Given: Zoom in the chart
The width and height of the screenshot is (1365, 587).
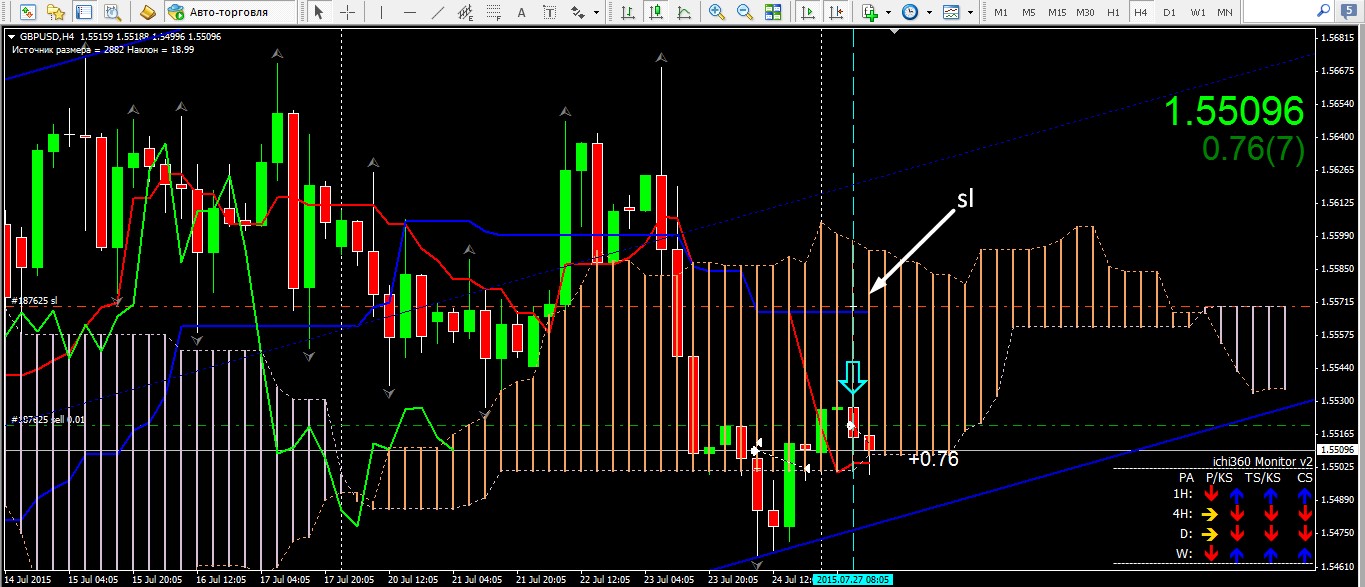Looking at the screenshot, I should tap(717, 12).
